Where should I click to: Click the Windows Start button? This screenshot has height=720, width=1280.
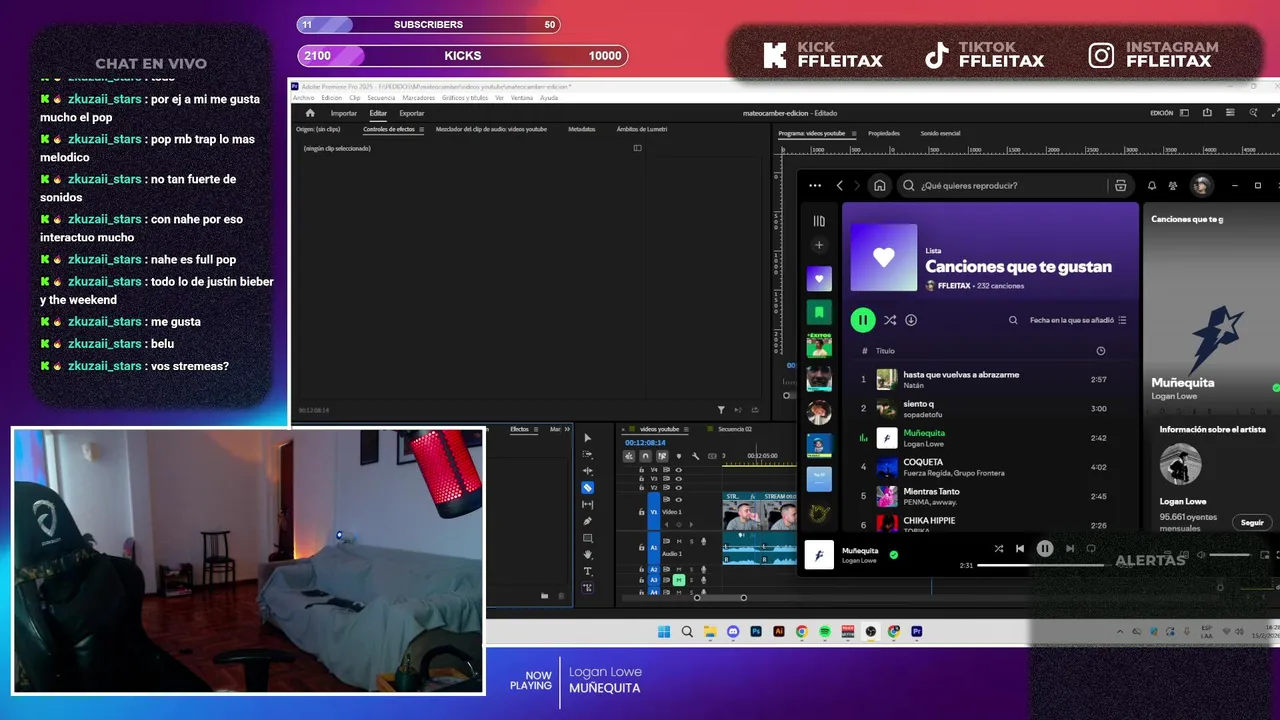(664, 632)
